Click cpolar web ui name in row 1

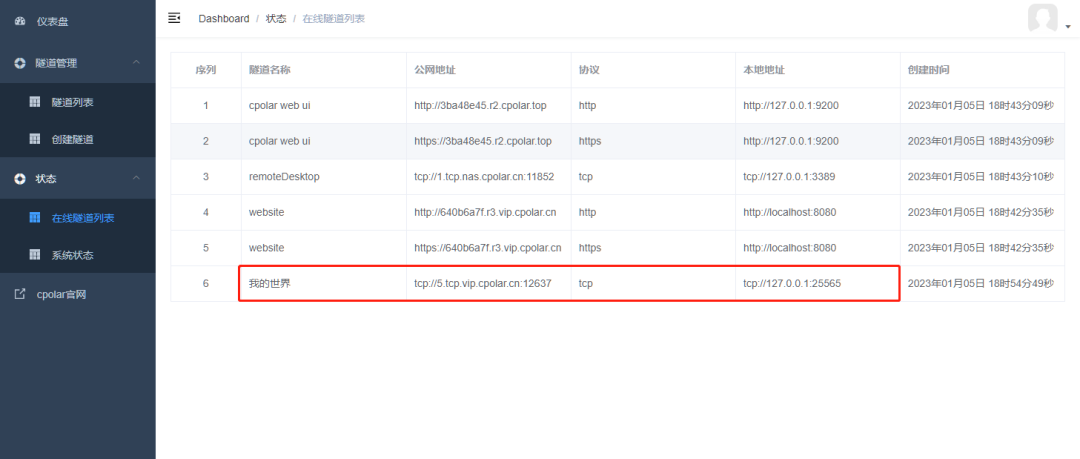pos(280,105)
